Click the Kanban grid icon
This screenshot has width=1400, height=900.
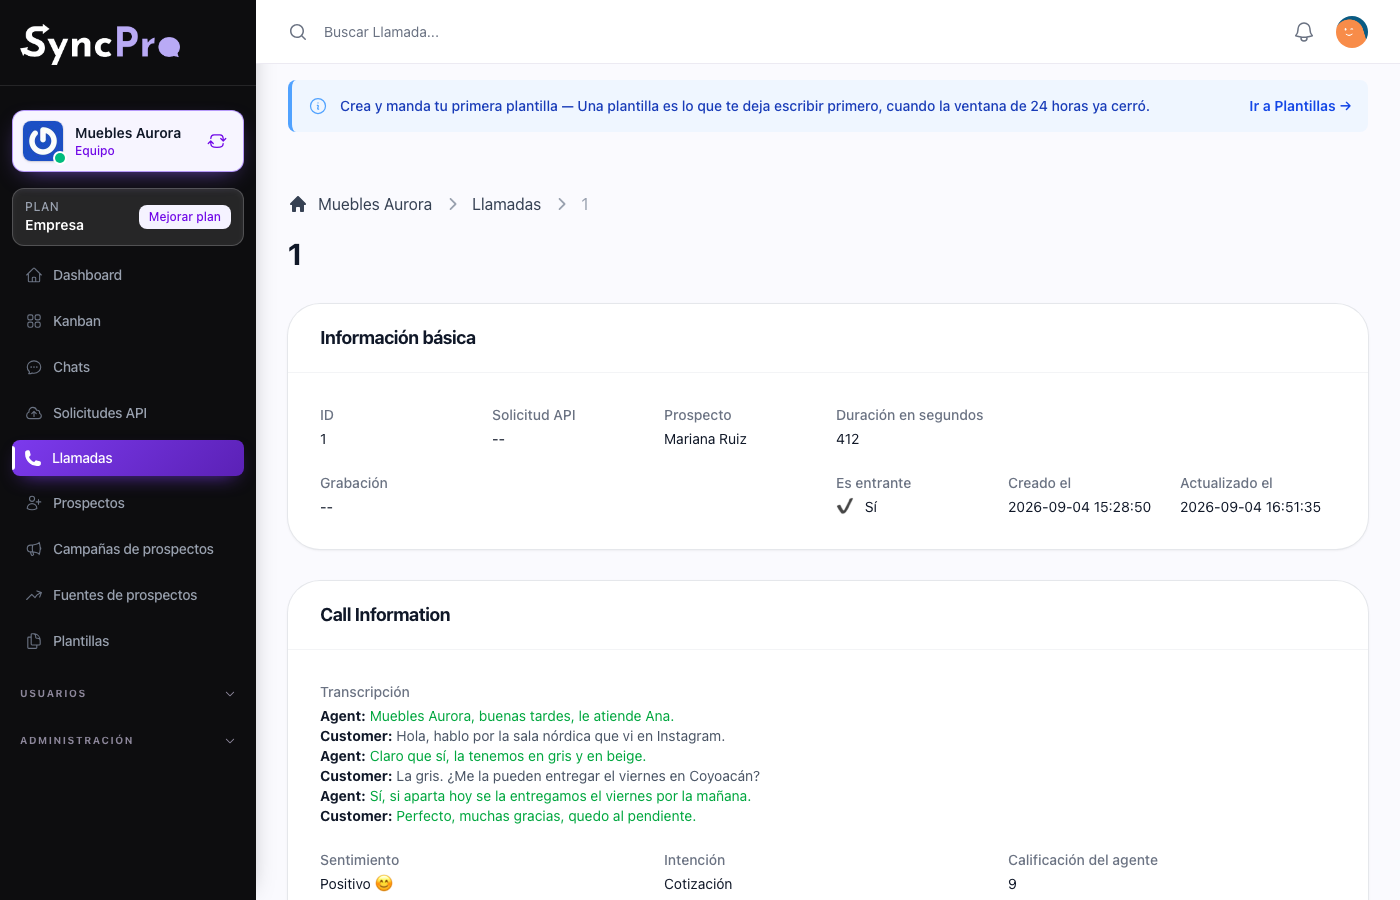[34, 321]
